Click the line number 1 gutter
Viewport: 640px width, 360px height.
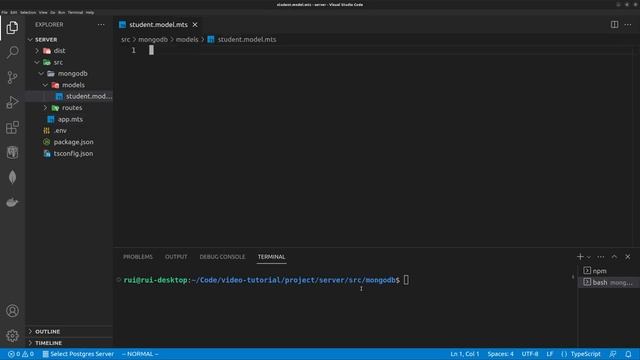[133, 50]
